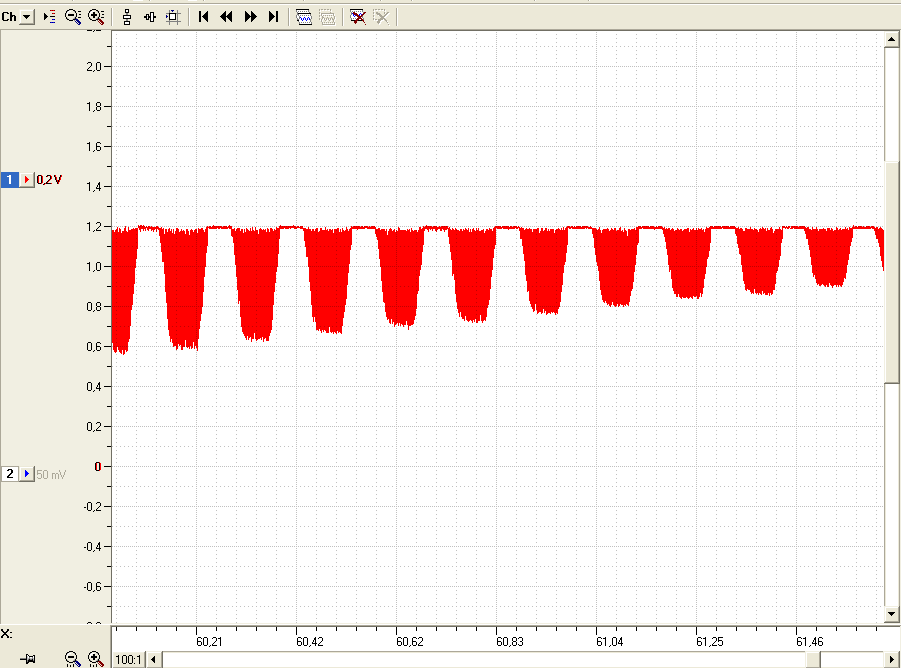The height and width of the screenshot is (668, 901).
Task: Click the horizontal scrollbar thumb
Action: (x=813, y=659)
